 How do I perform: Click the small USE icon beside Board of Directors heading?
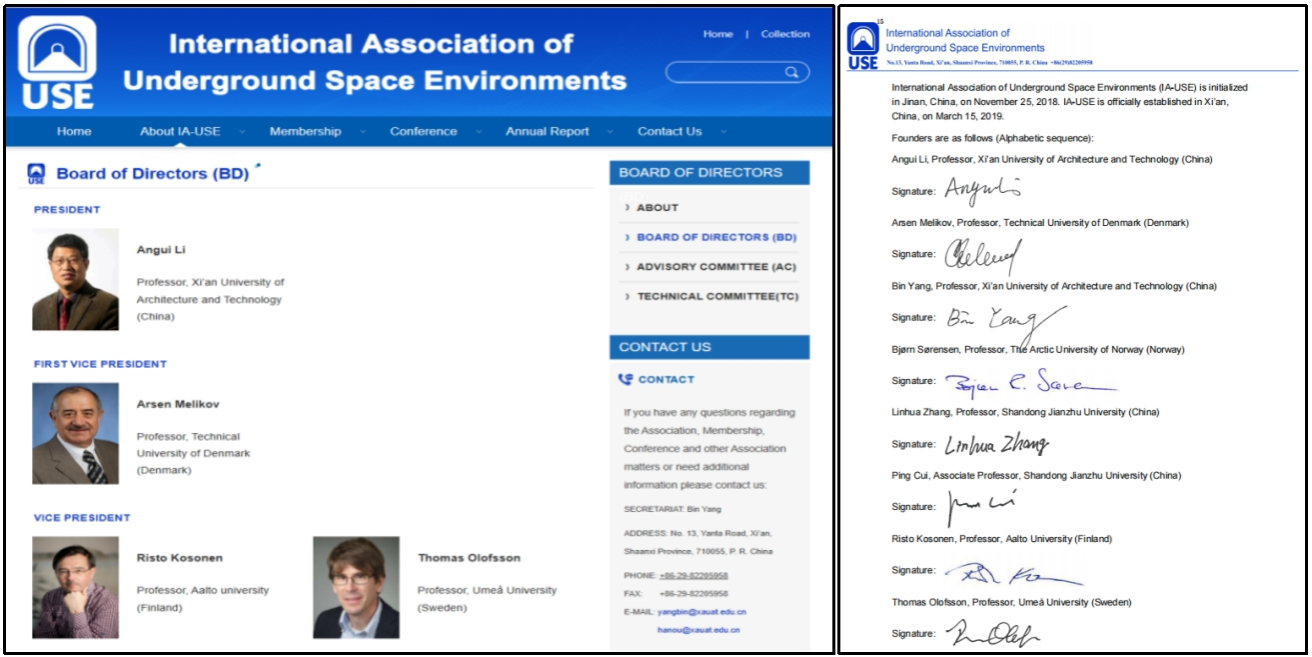(x=36, y=173)
